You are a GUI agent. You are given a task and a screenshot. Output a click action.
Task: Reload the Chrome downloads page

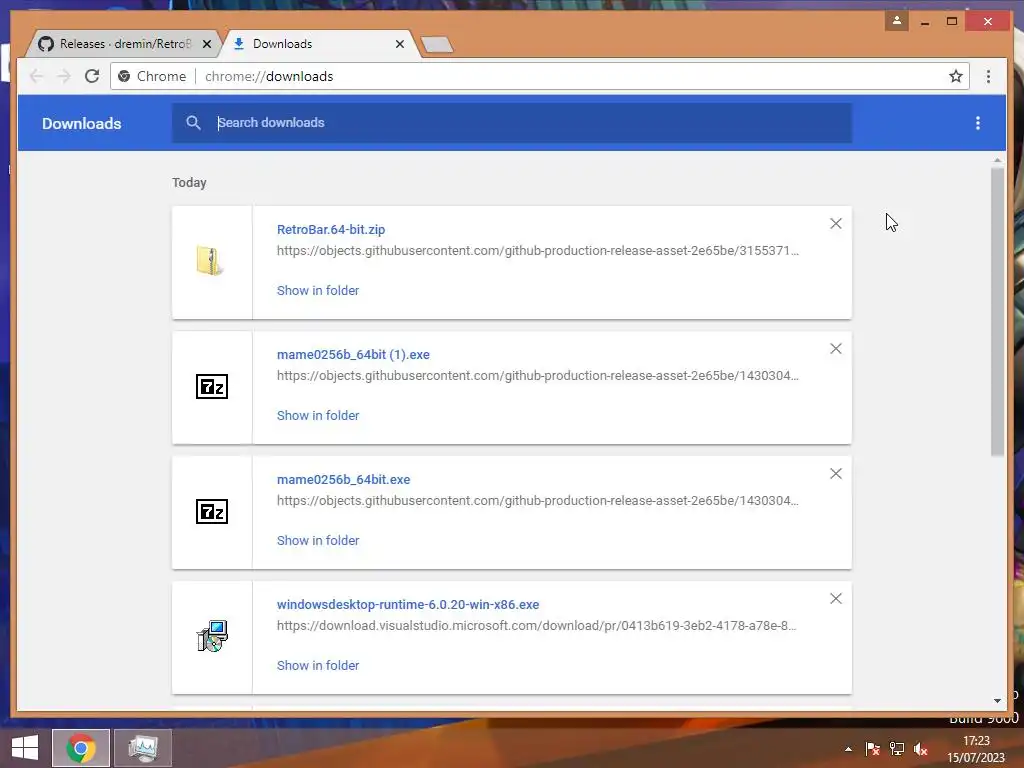click(92, 76)
